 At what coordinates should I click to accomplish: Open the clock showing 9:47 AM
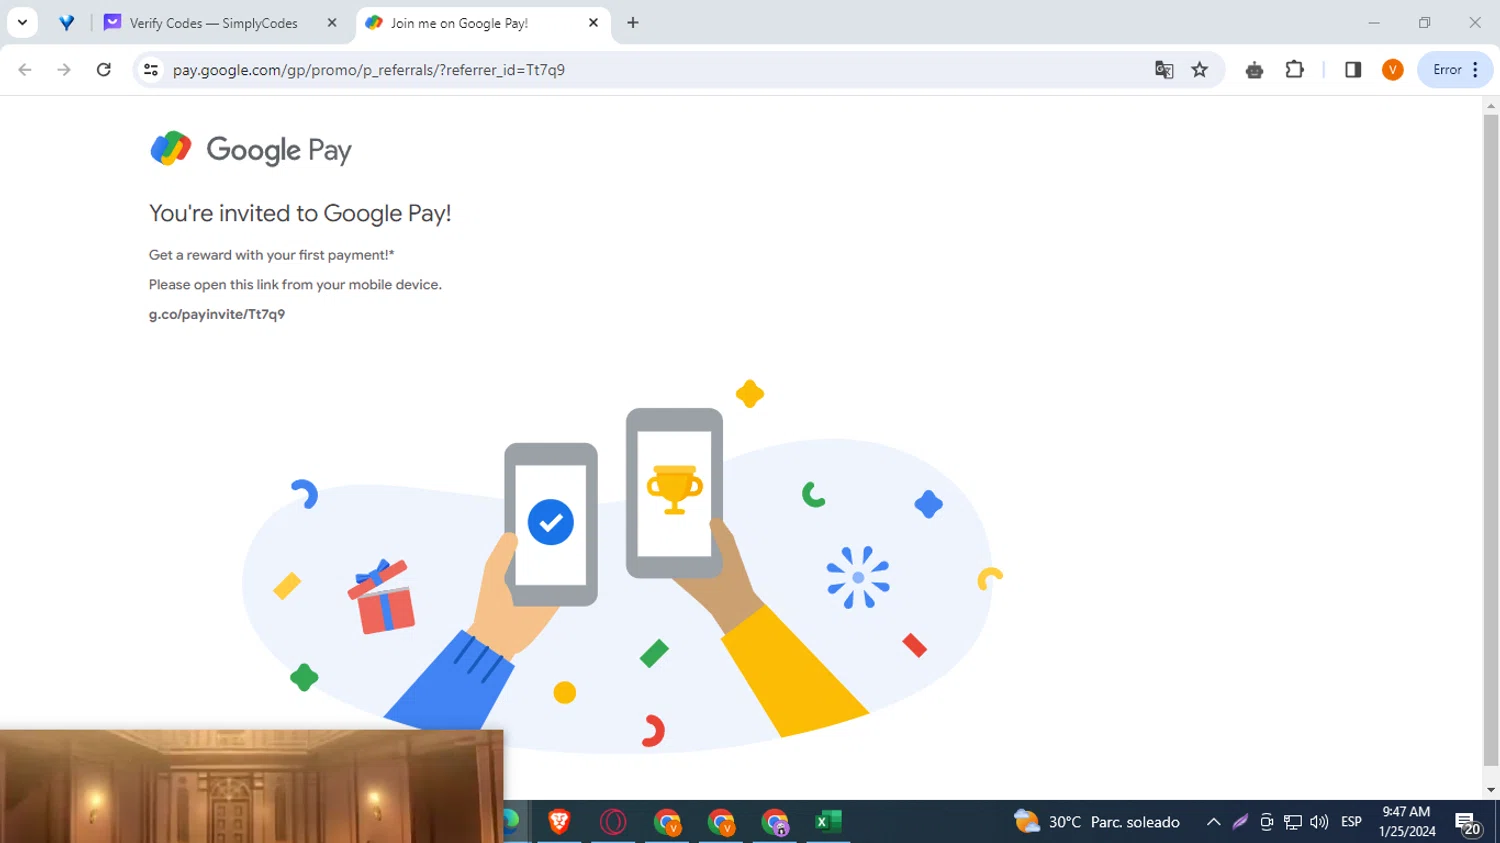[1407, 822]
